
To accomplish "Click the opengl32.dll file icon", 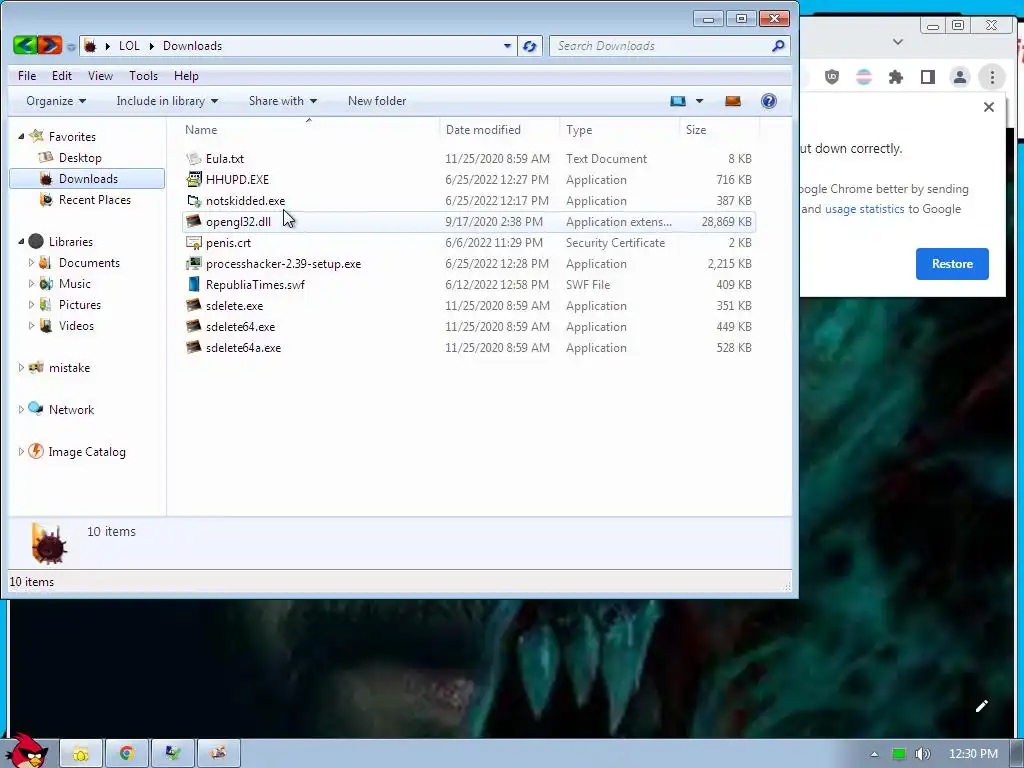I will click(193, 221).
